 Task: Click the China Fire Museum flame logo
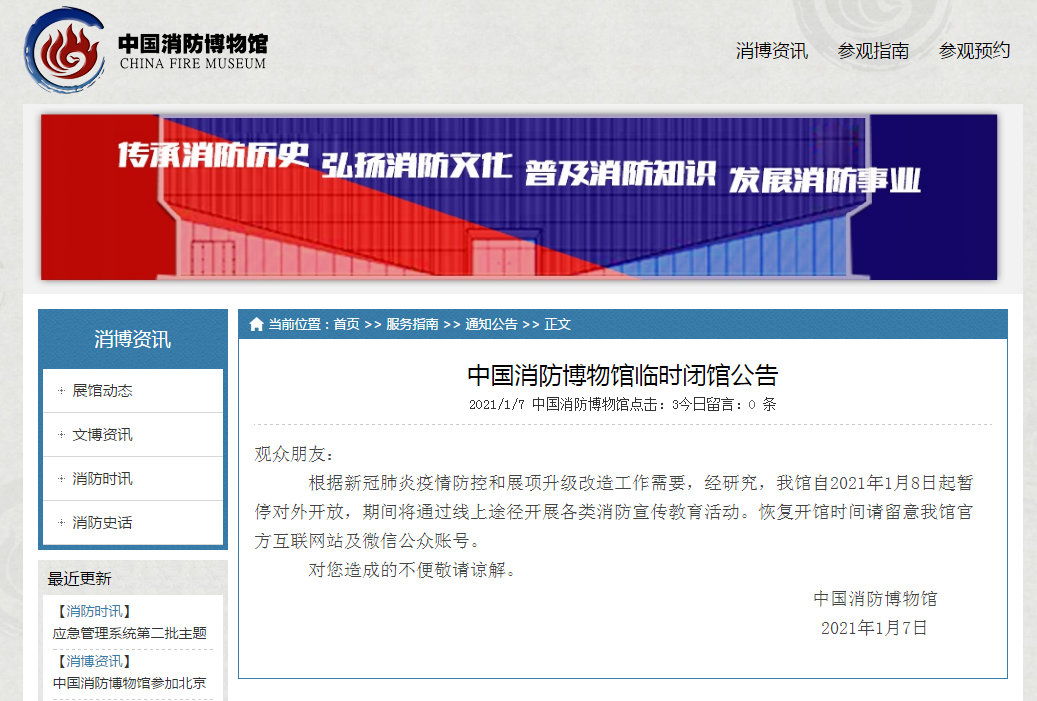pyautogui.click(x=65, y=50)
